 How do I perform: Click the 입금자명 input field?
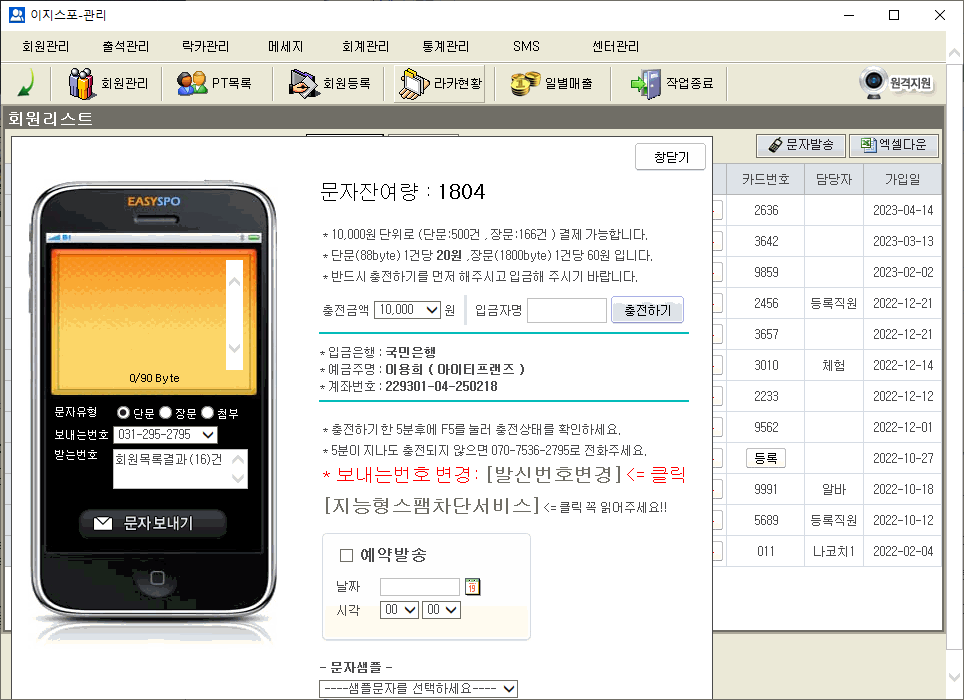566,311
